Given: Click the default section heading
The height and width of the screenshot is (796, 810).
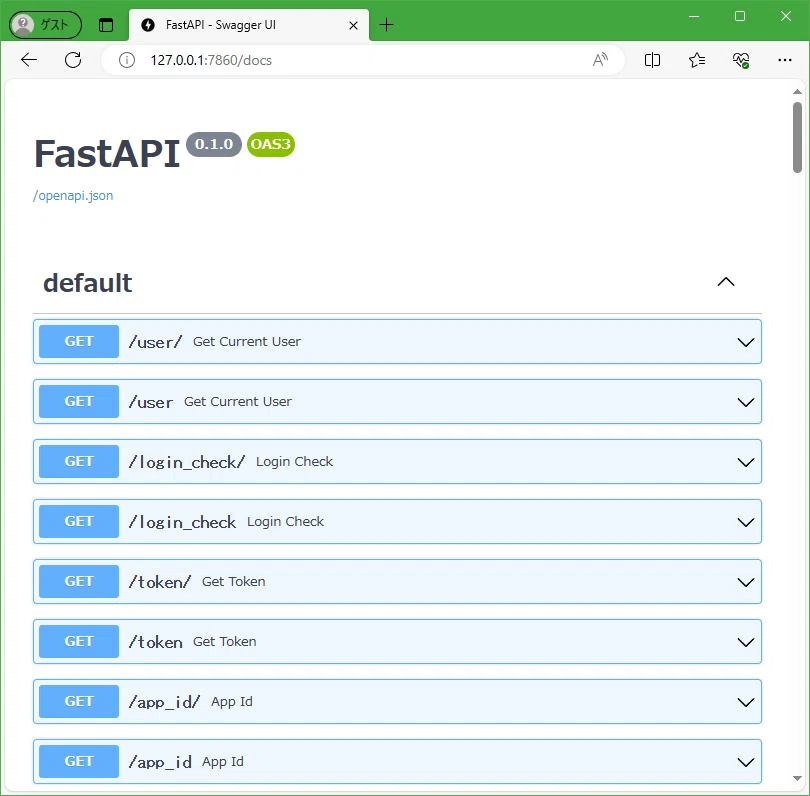Looking at the screenshot, I should coord(88,283).
